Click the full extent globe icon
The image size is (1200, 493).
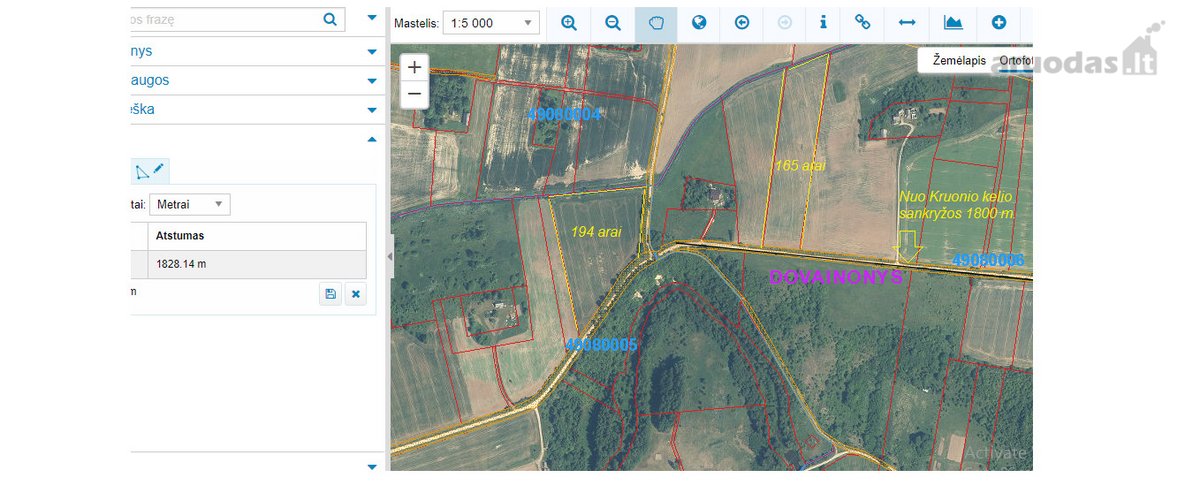point(699,23)
